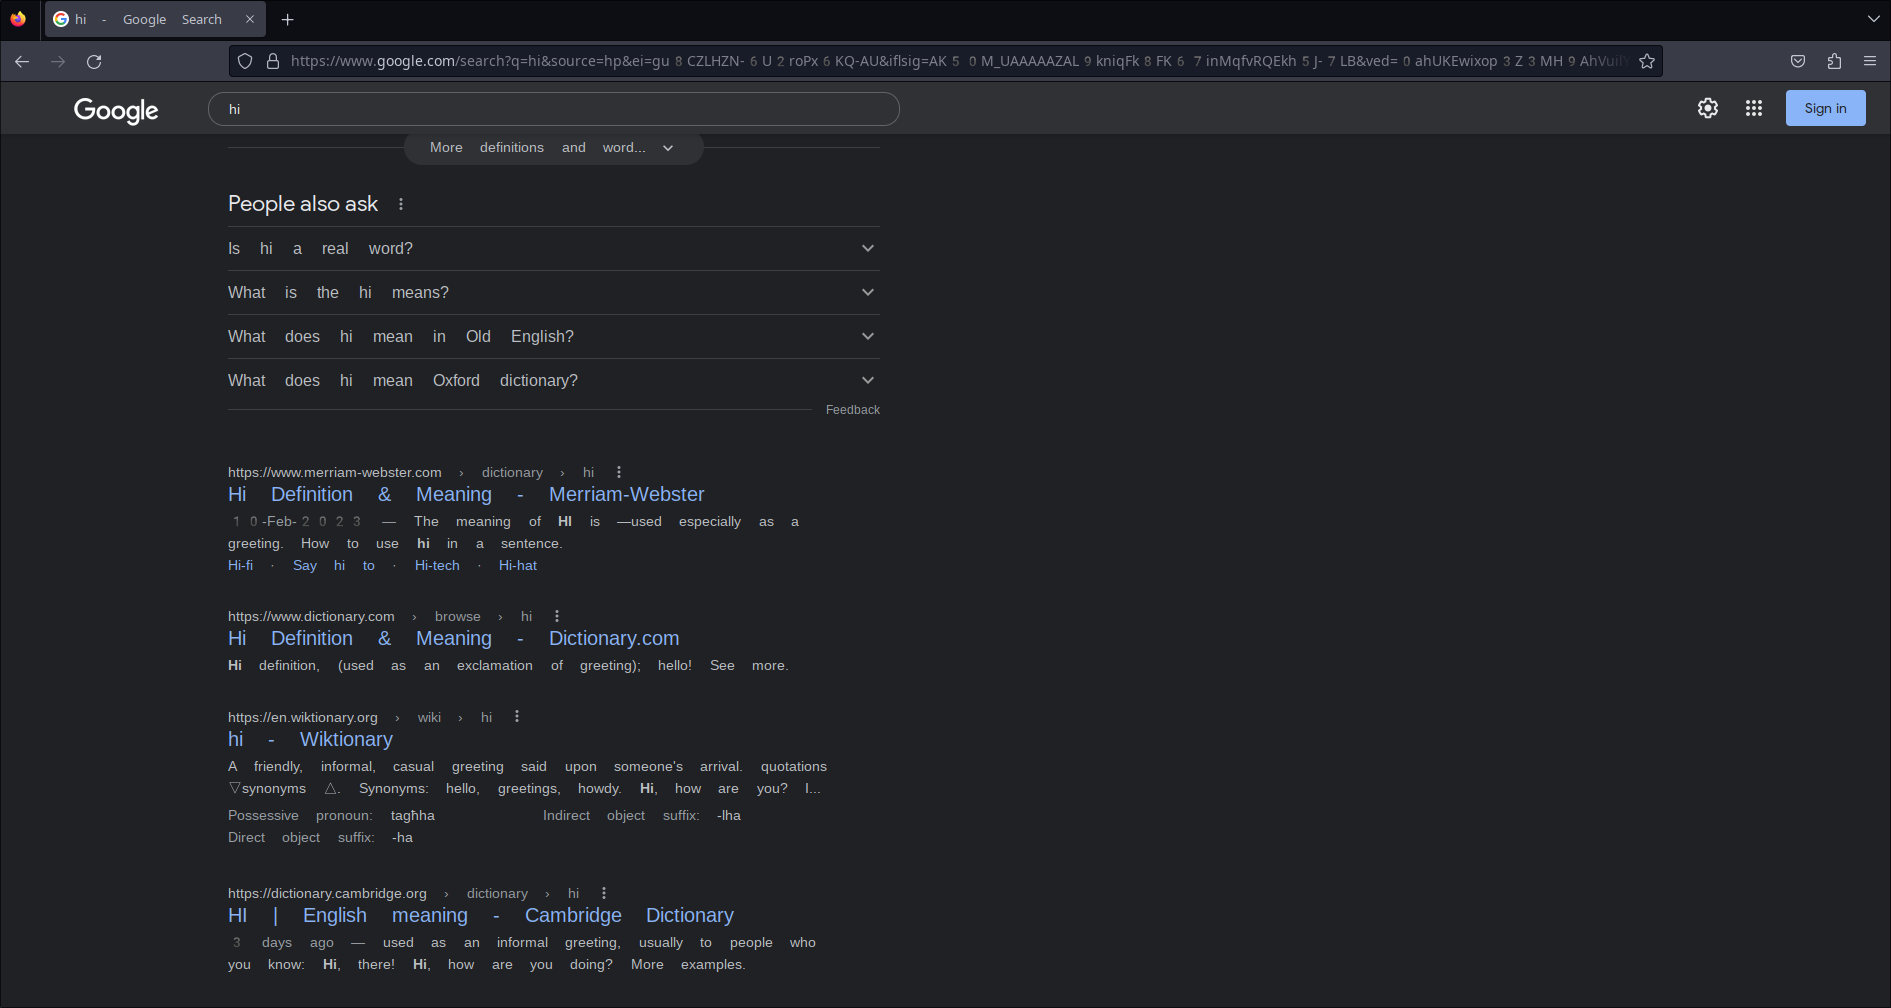Open the 'hi - Wiktionary' result
1891x1008 pixels.
(310, 739)
